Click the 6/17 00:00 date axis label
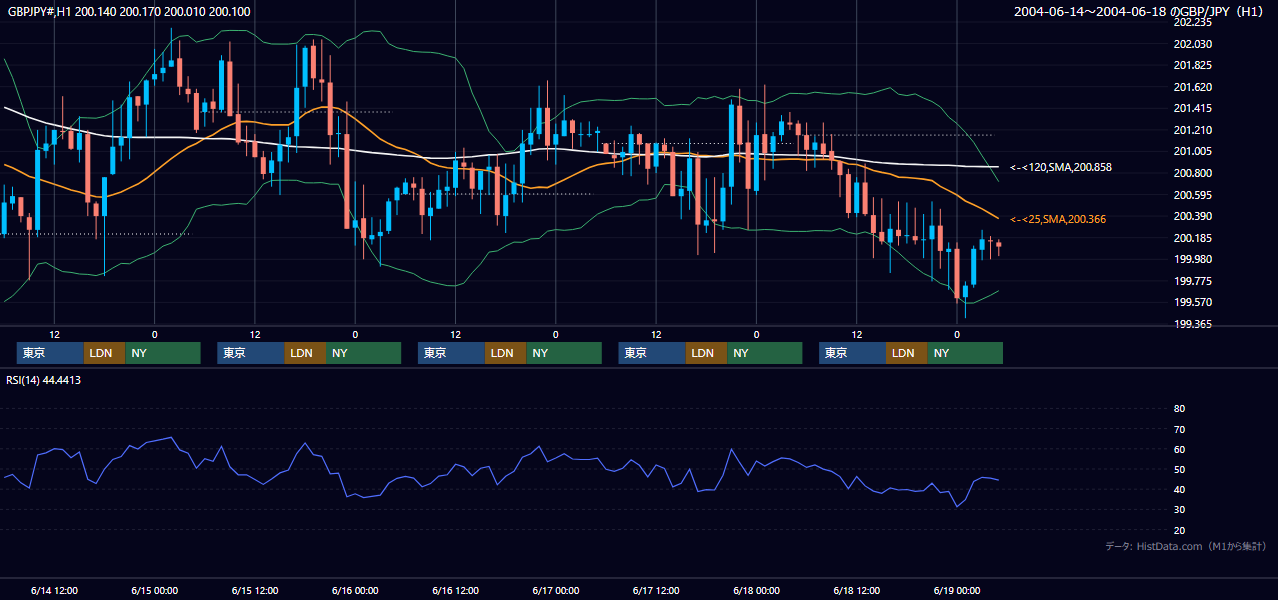 coord(556,591)
